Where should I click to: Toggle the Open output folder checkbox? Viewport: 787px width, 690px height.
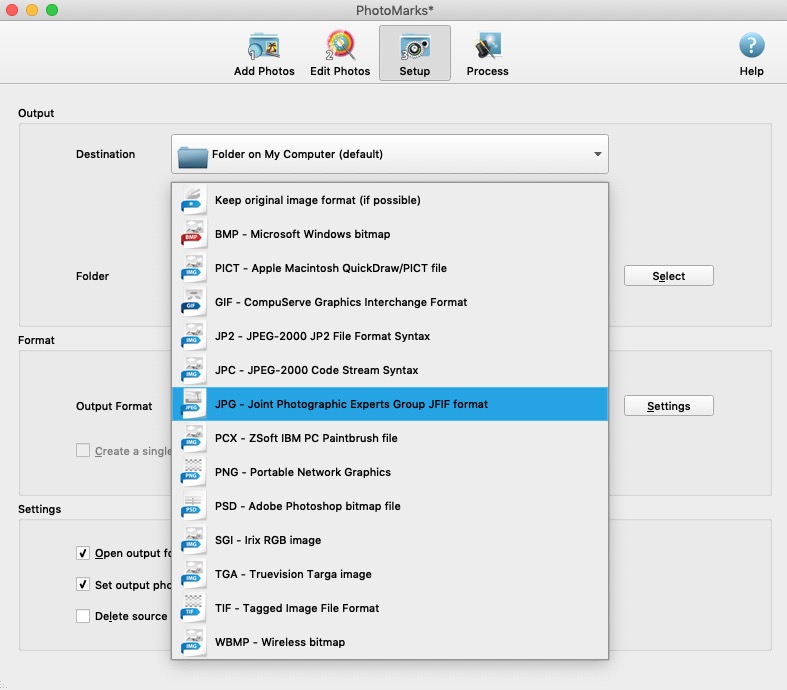tap(84, 553)
